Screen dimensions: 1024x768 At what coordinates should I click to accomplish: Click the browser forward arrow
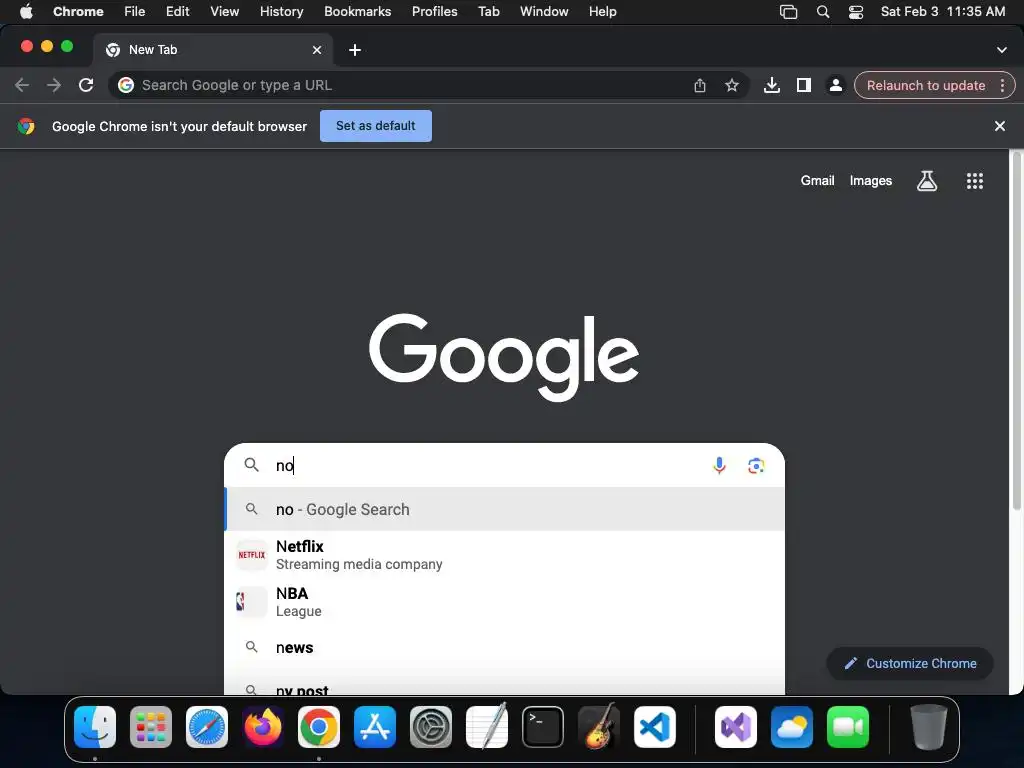pos(54,85)
